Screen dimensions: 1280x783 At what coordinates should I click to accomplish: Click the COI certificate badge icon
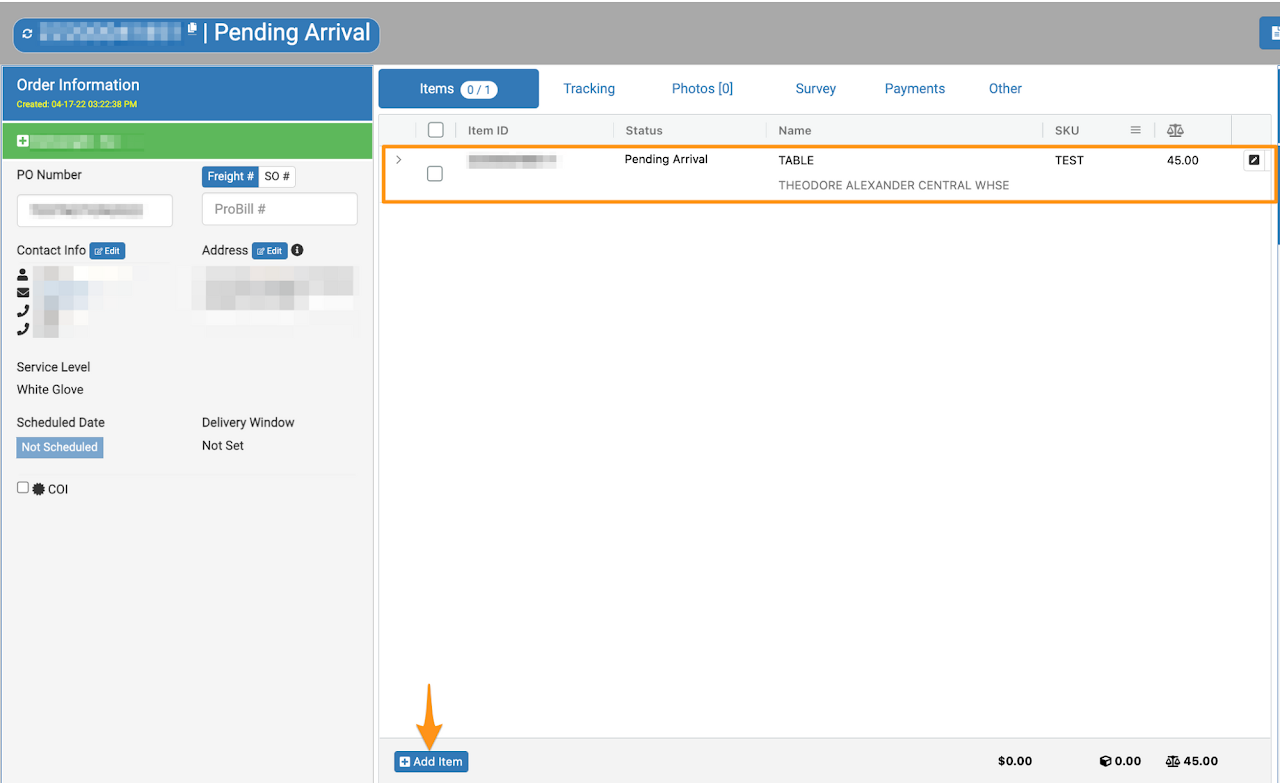click(x=39, y=489)
